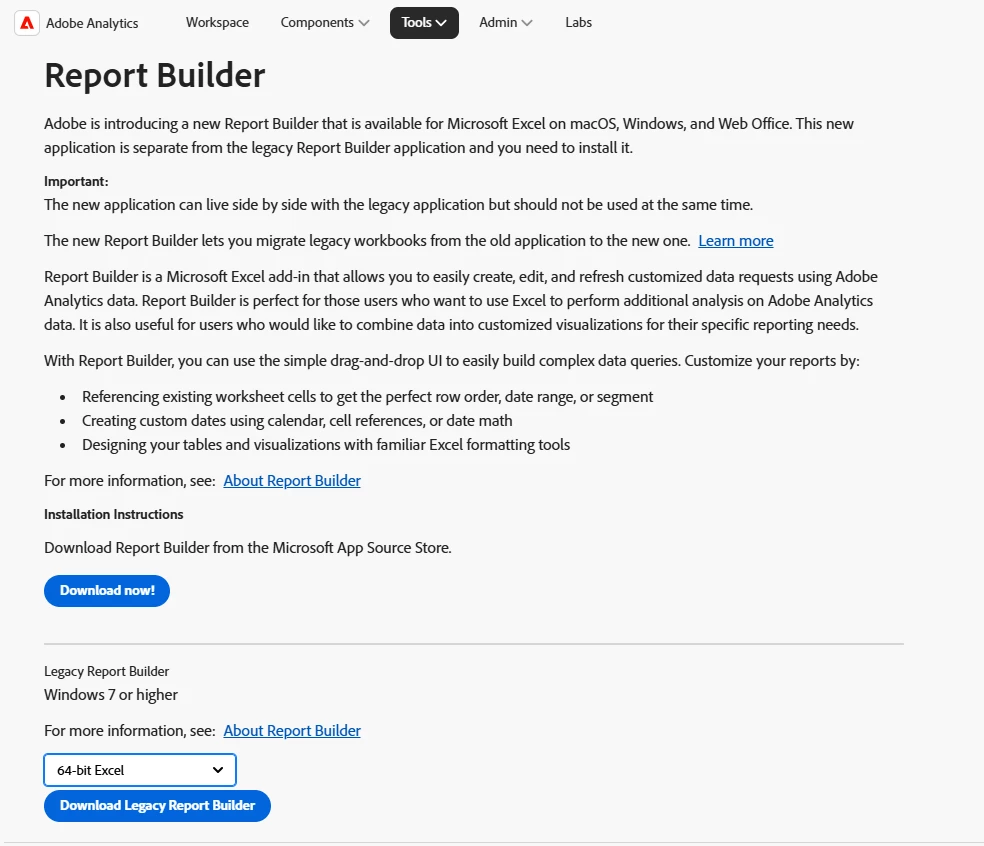The width and height of the screenshot is (984, 846).
Task: Click the Report Builder page heading
Action: (x=155, y=75)
